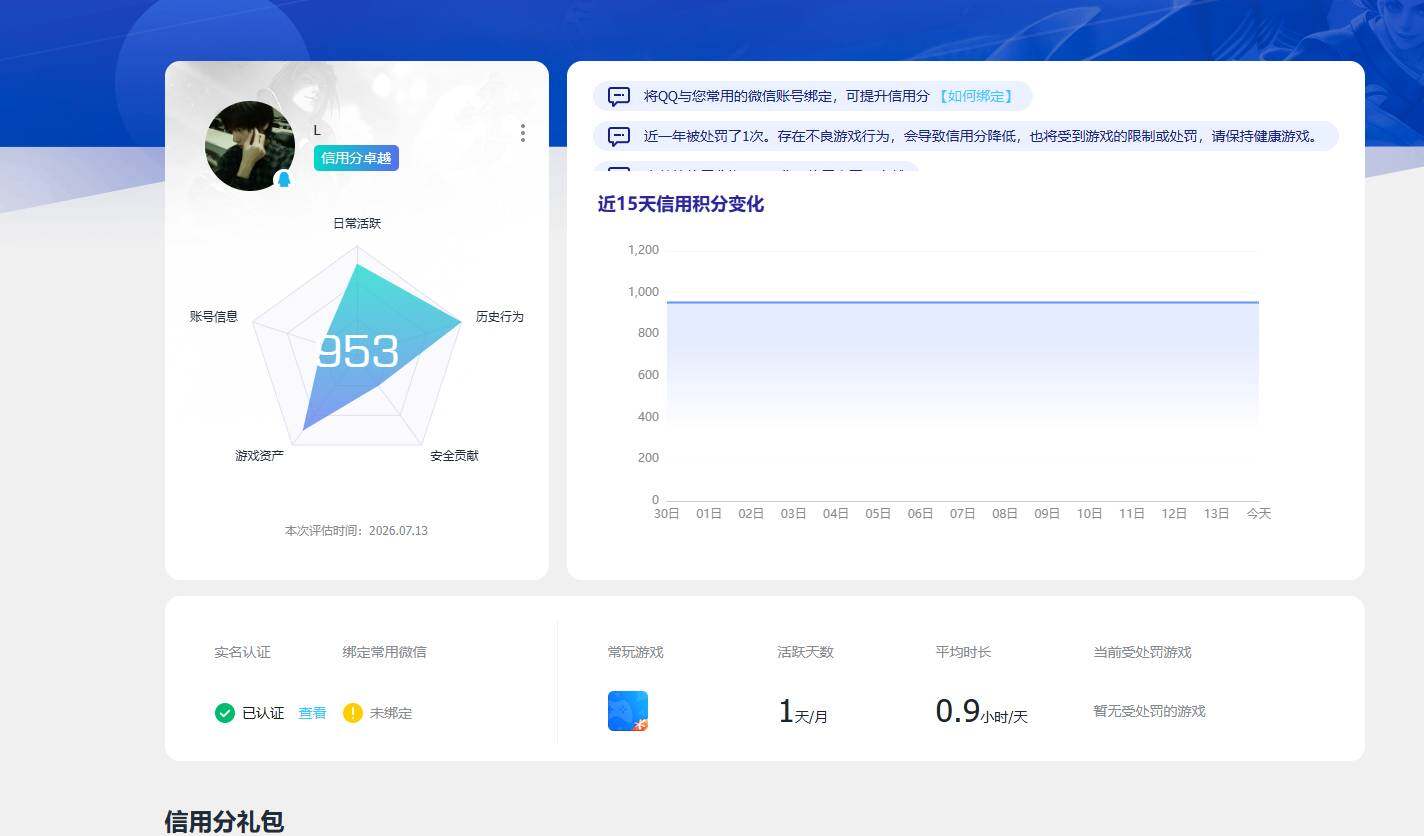This screenshot has height=836, width=1424.
Task: Click the 07日 label on the chart axis
Action: tap(962, 513)
